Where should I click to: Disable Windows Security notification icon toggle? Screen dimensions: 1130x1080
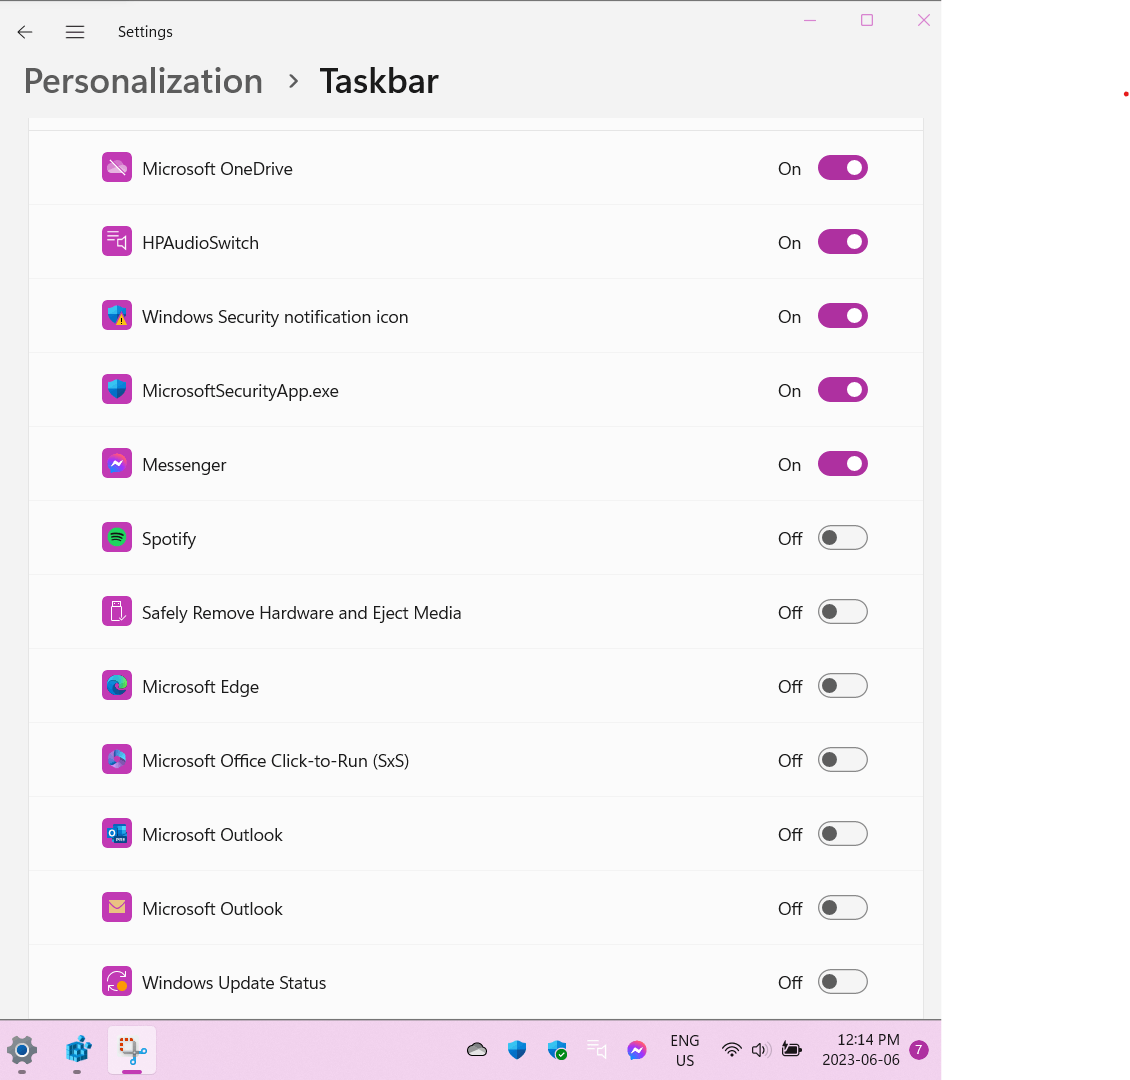[x=842, y=316]
